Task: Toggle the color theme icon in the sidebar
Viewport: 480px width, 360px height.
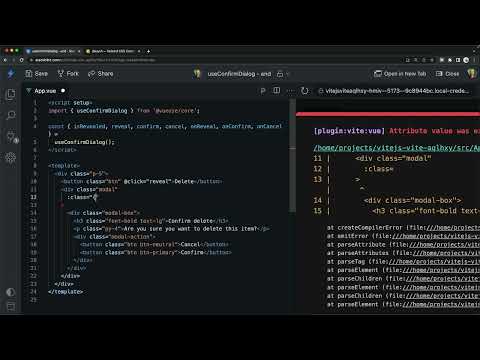Action: (x=11, y=292)
